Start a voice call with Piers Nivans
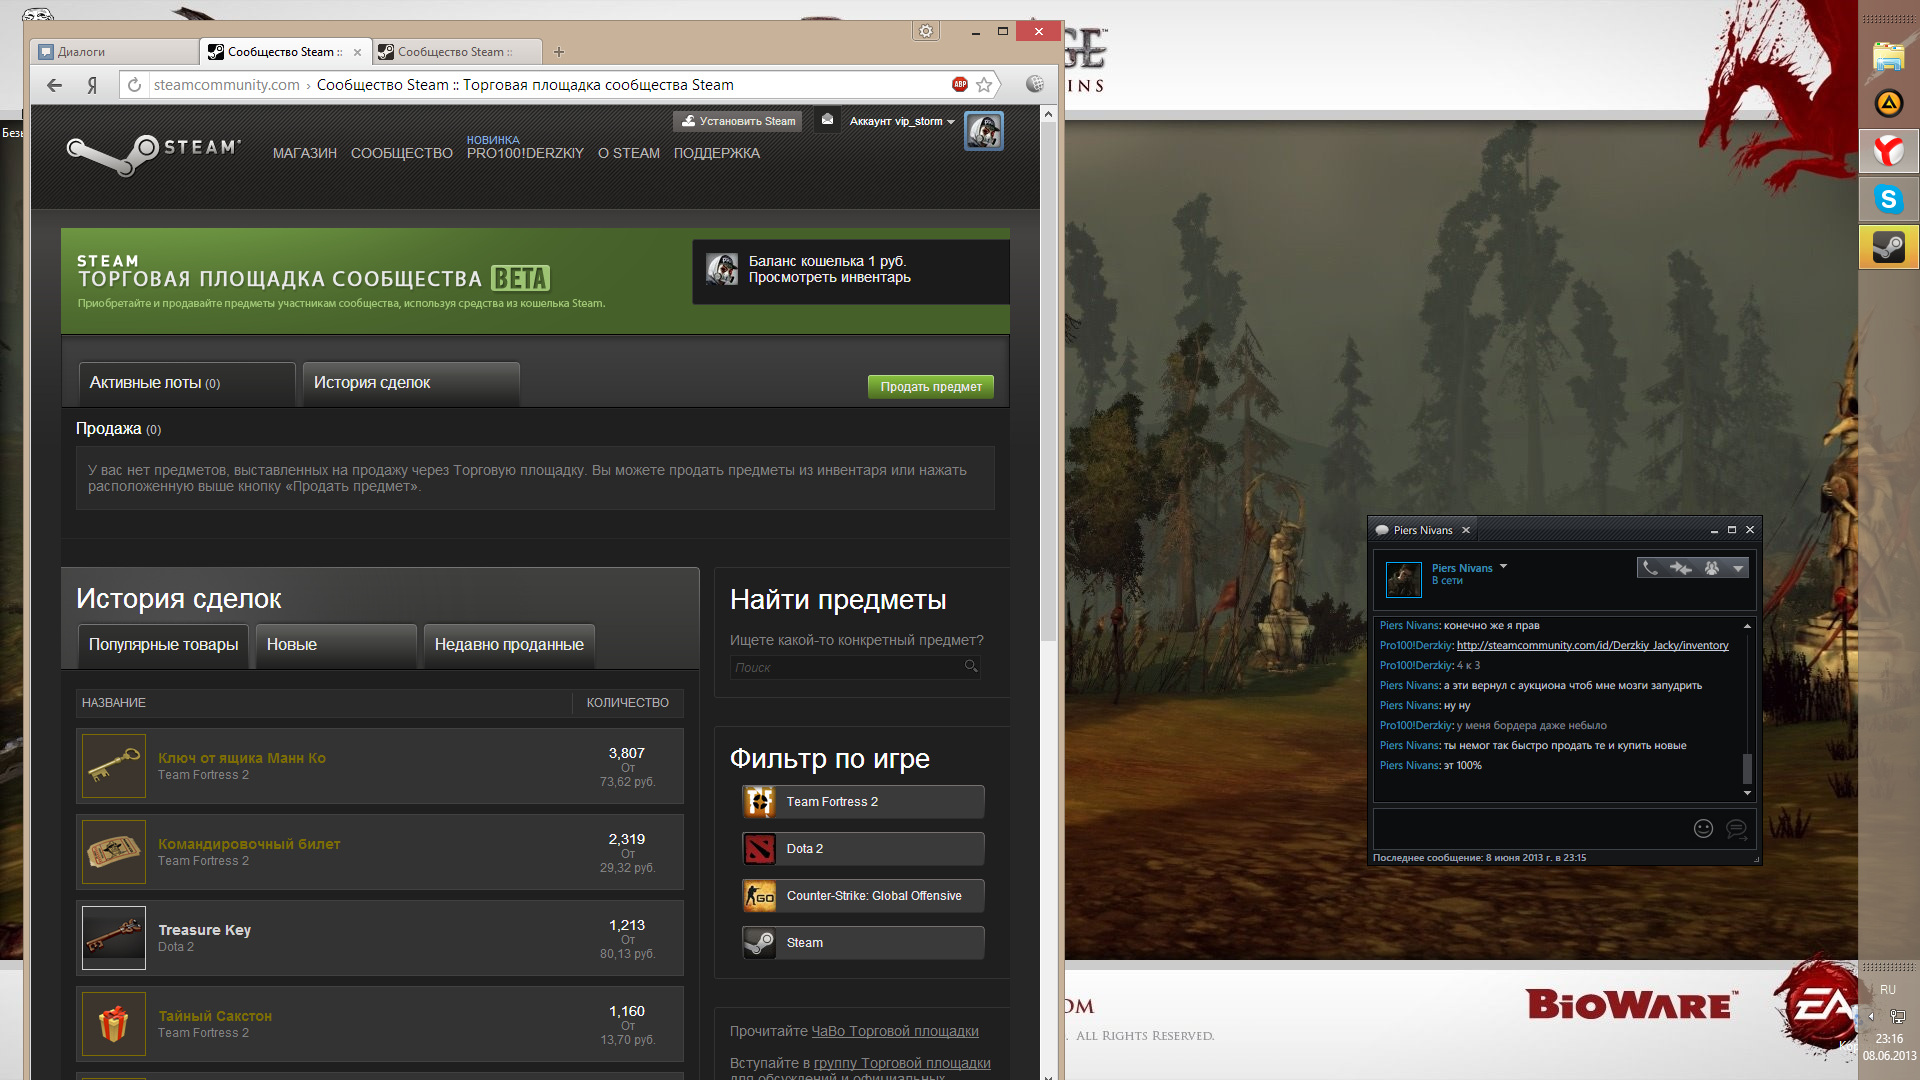Screen dimensions: 1920x1080 [x=1650, y=568]
